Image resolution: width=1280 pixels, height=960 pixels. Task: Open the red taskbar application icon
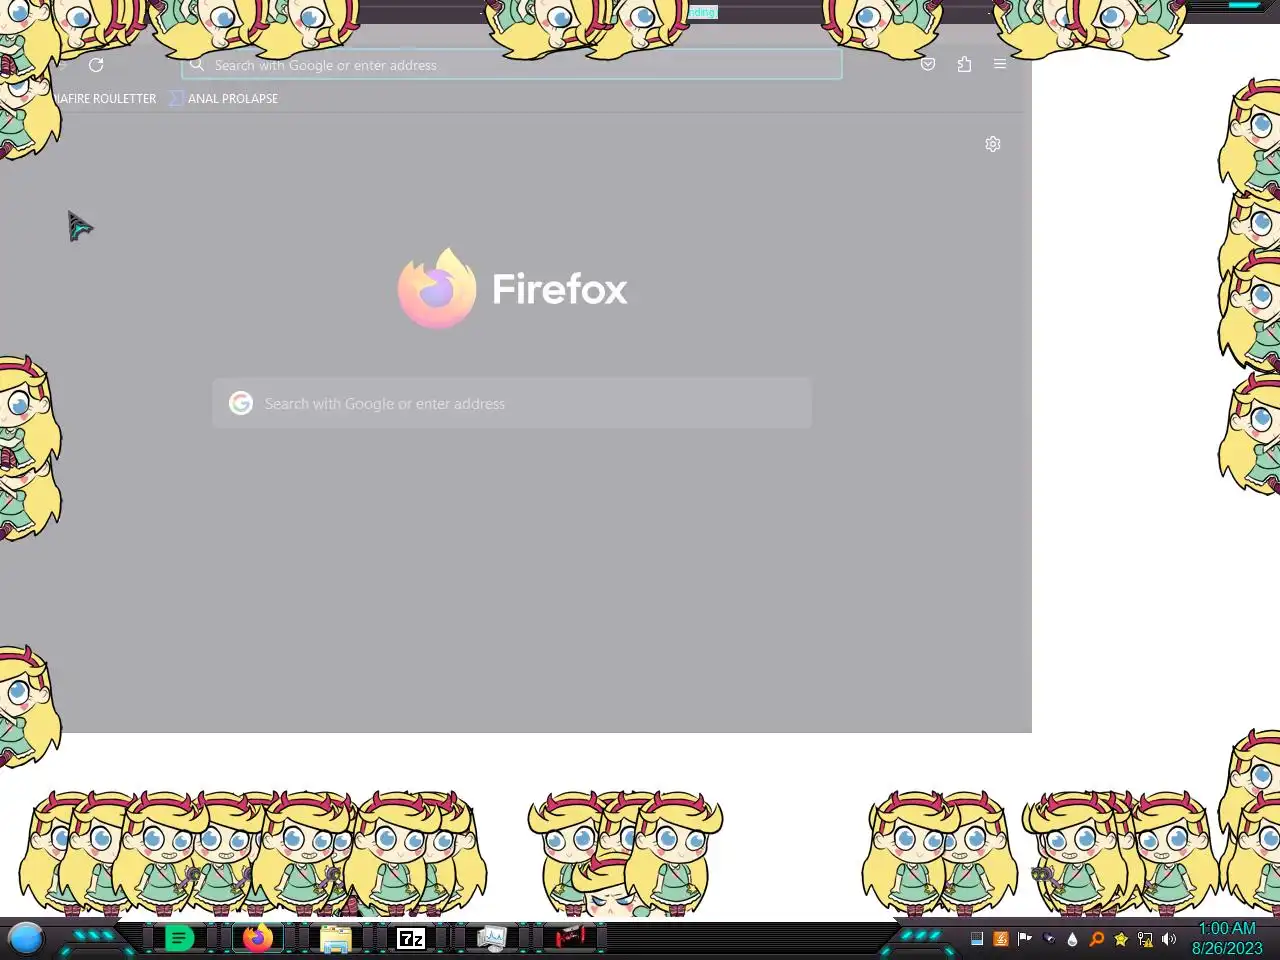coord(570,937)
